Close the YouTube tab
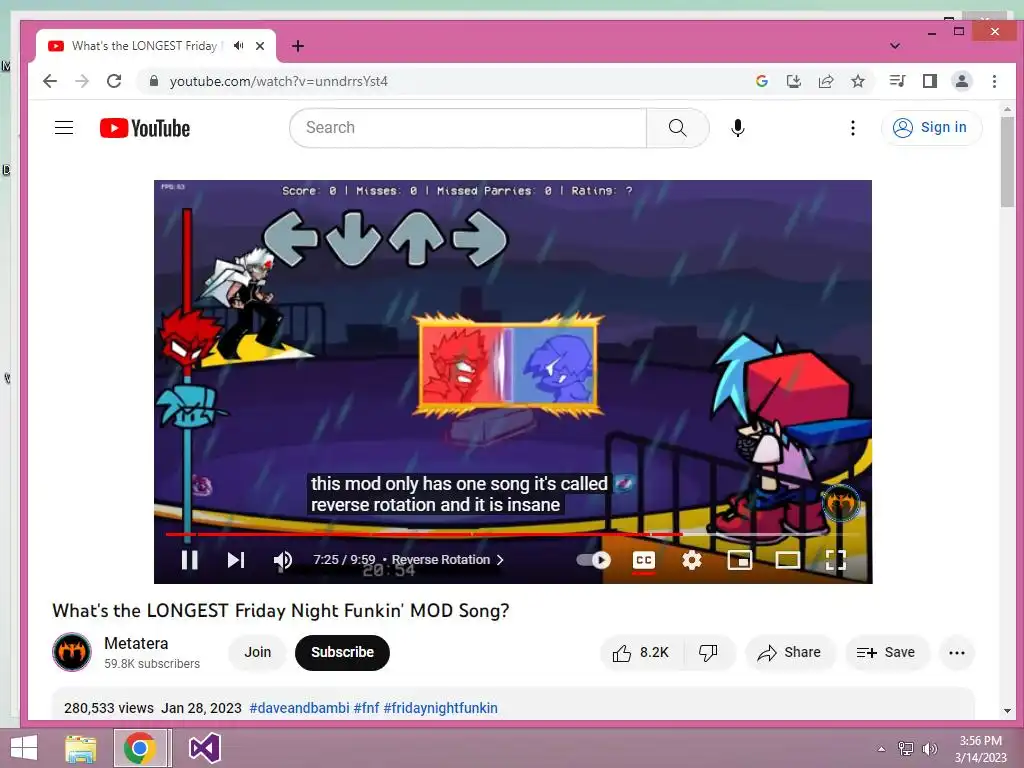Screen dimensions: 1024x768 [260, 46]
